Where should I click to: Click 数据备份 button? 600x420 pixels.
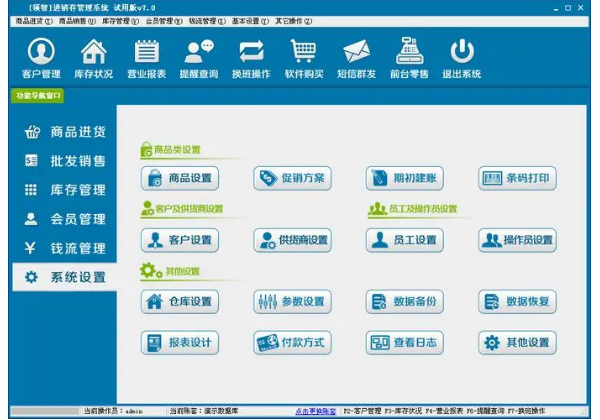tap(405, 302)
